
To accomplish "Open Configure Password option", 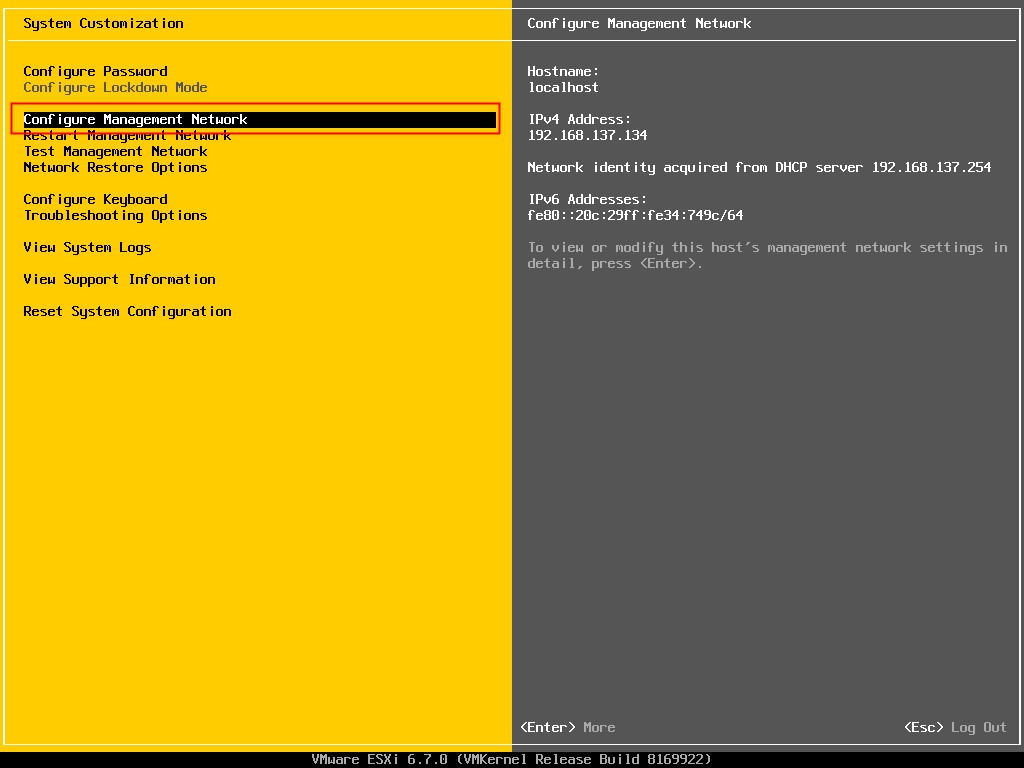I will 95,71.
